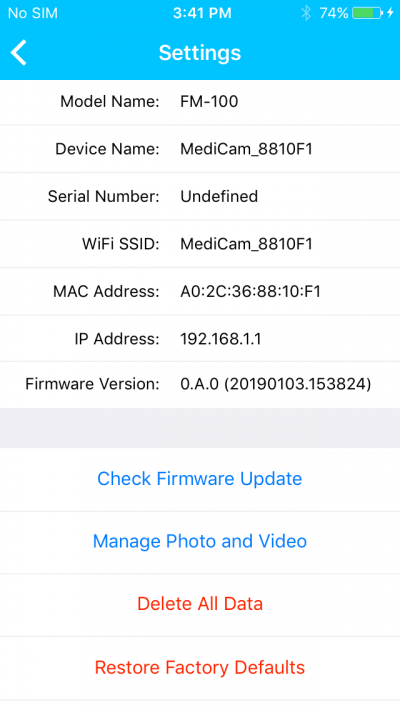Tap the Bluetooth icon in status bar

[x=306, y=13]
